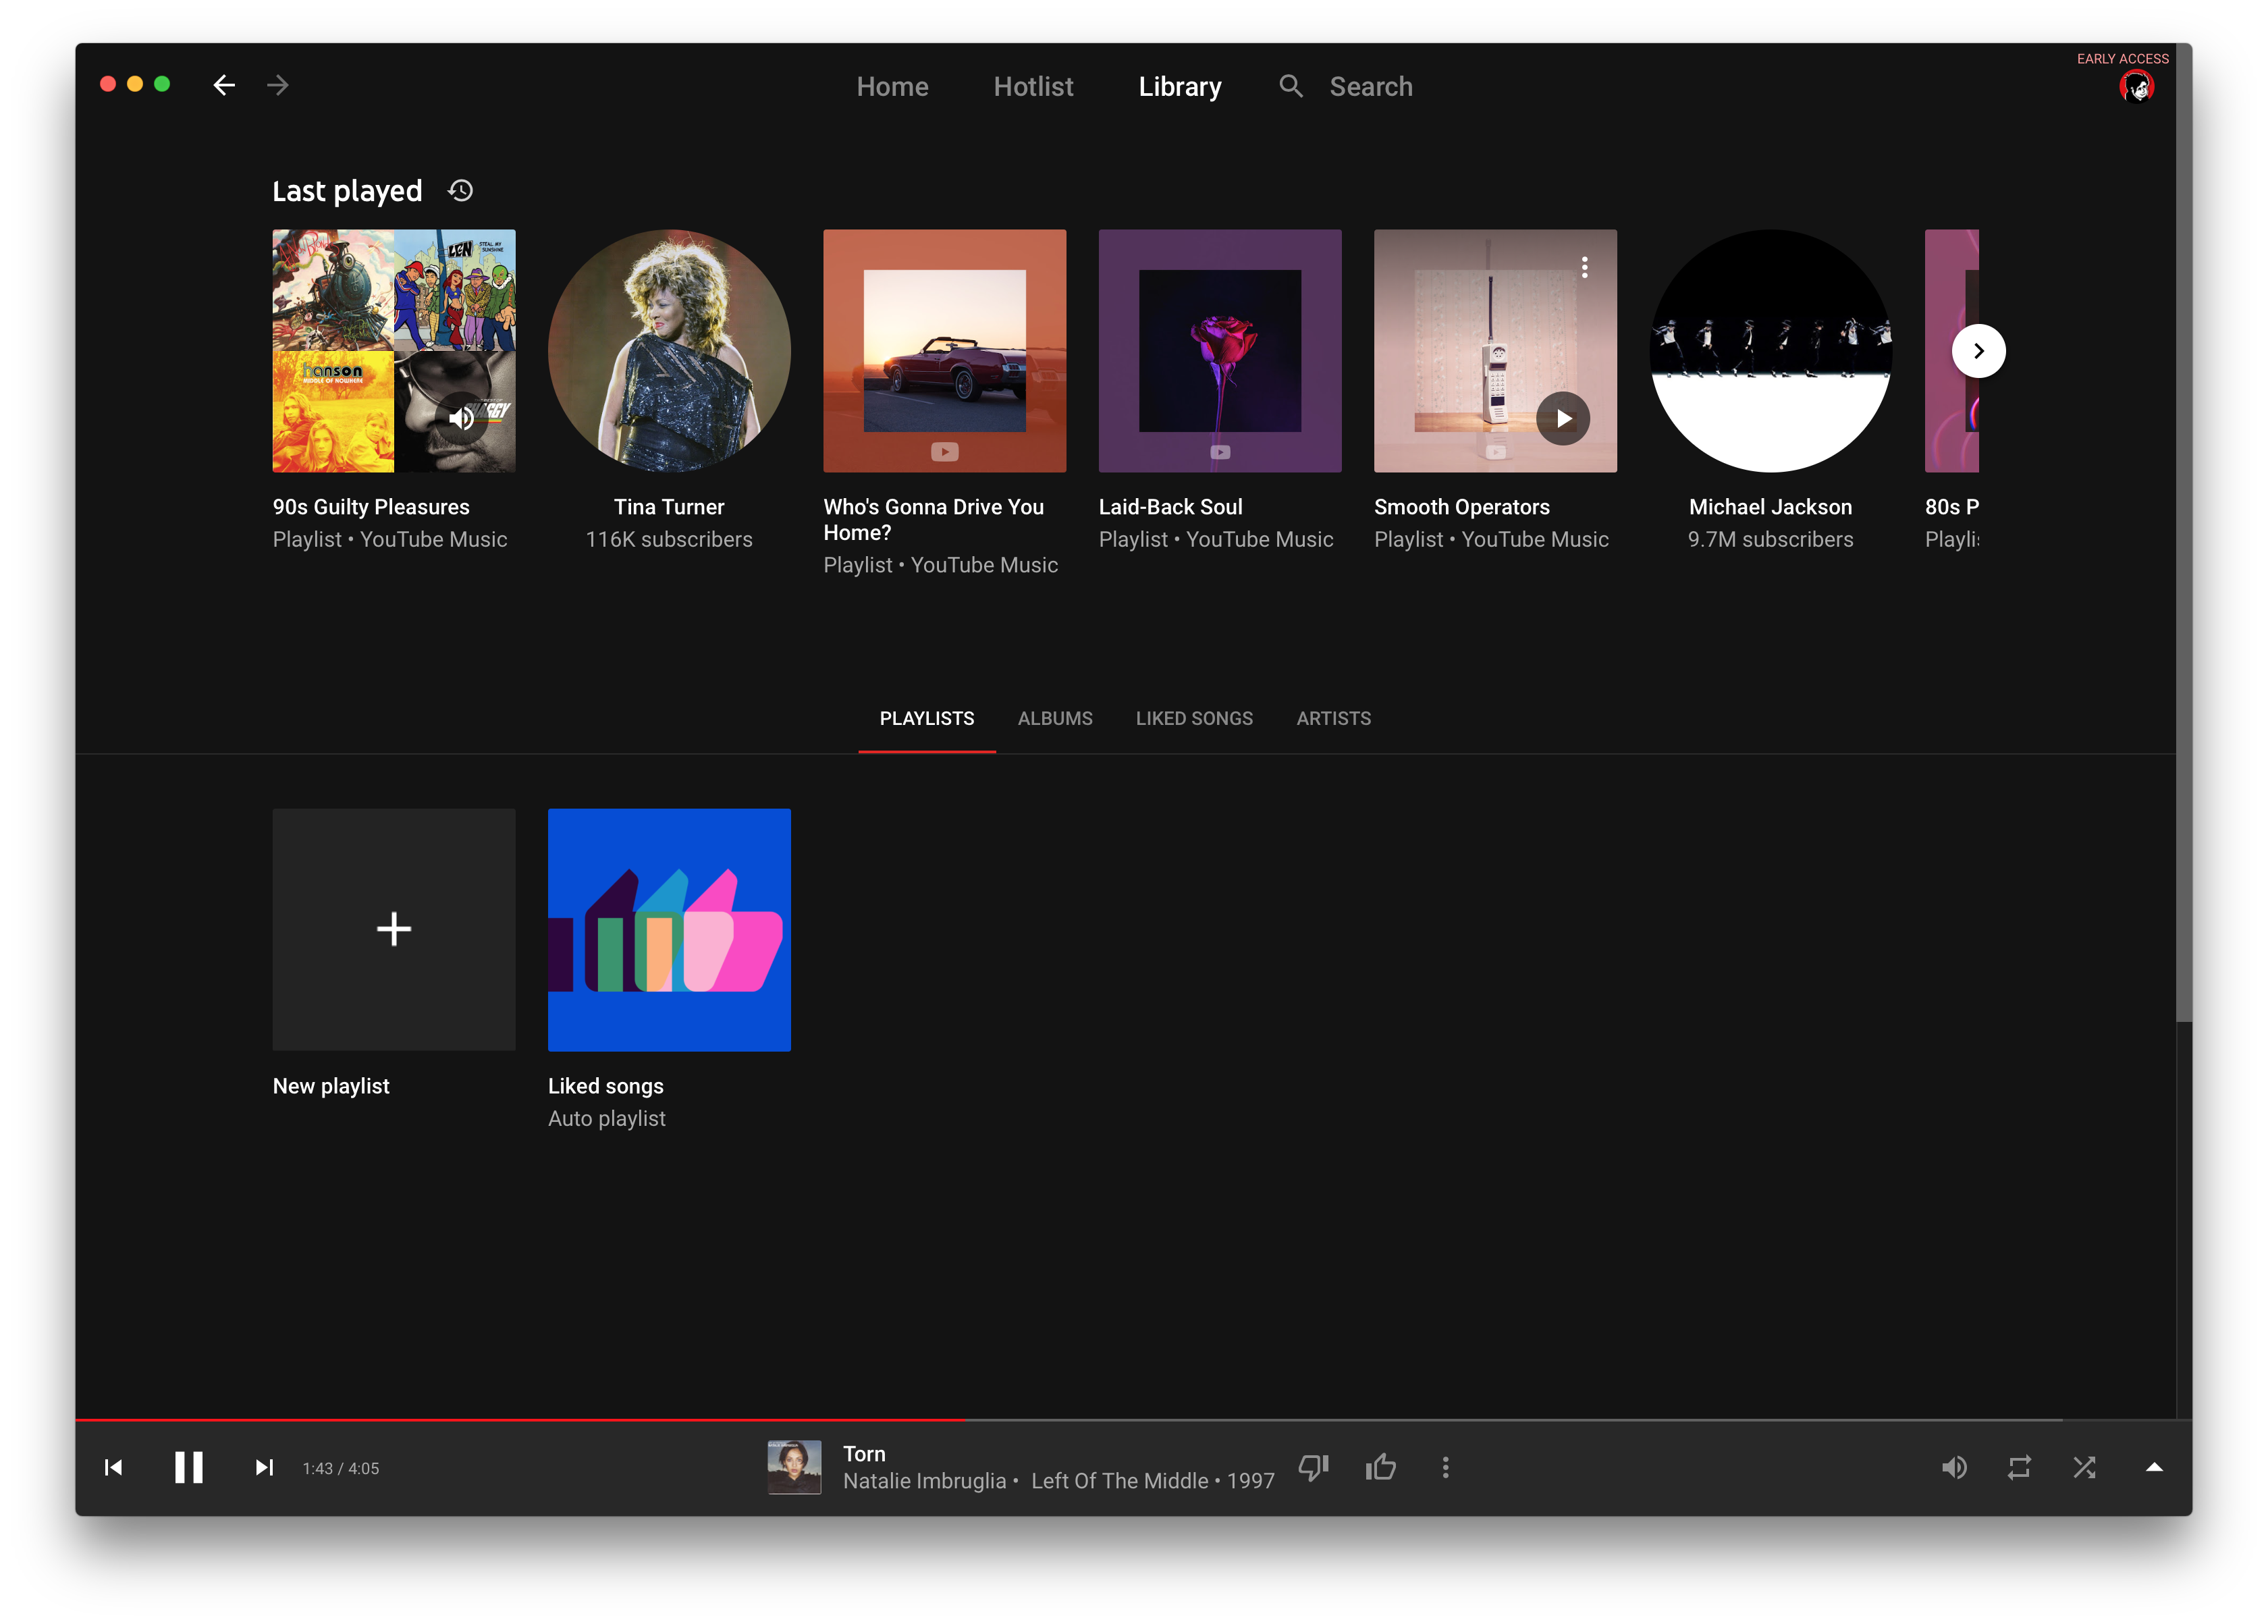Viewport: 2268px width, 1624px height.
Task: Switch to the ALBUMS tab
Action: (x=1054, y=718)
